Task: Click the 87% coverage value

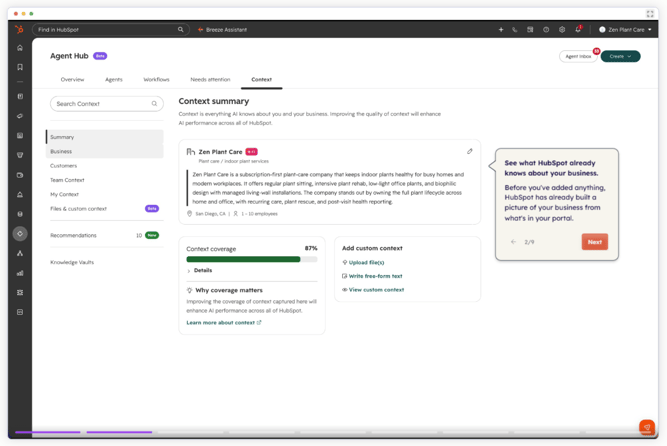Action: click(311, 248)
